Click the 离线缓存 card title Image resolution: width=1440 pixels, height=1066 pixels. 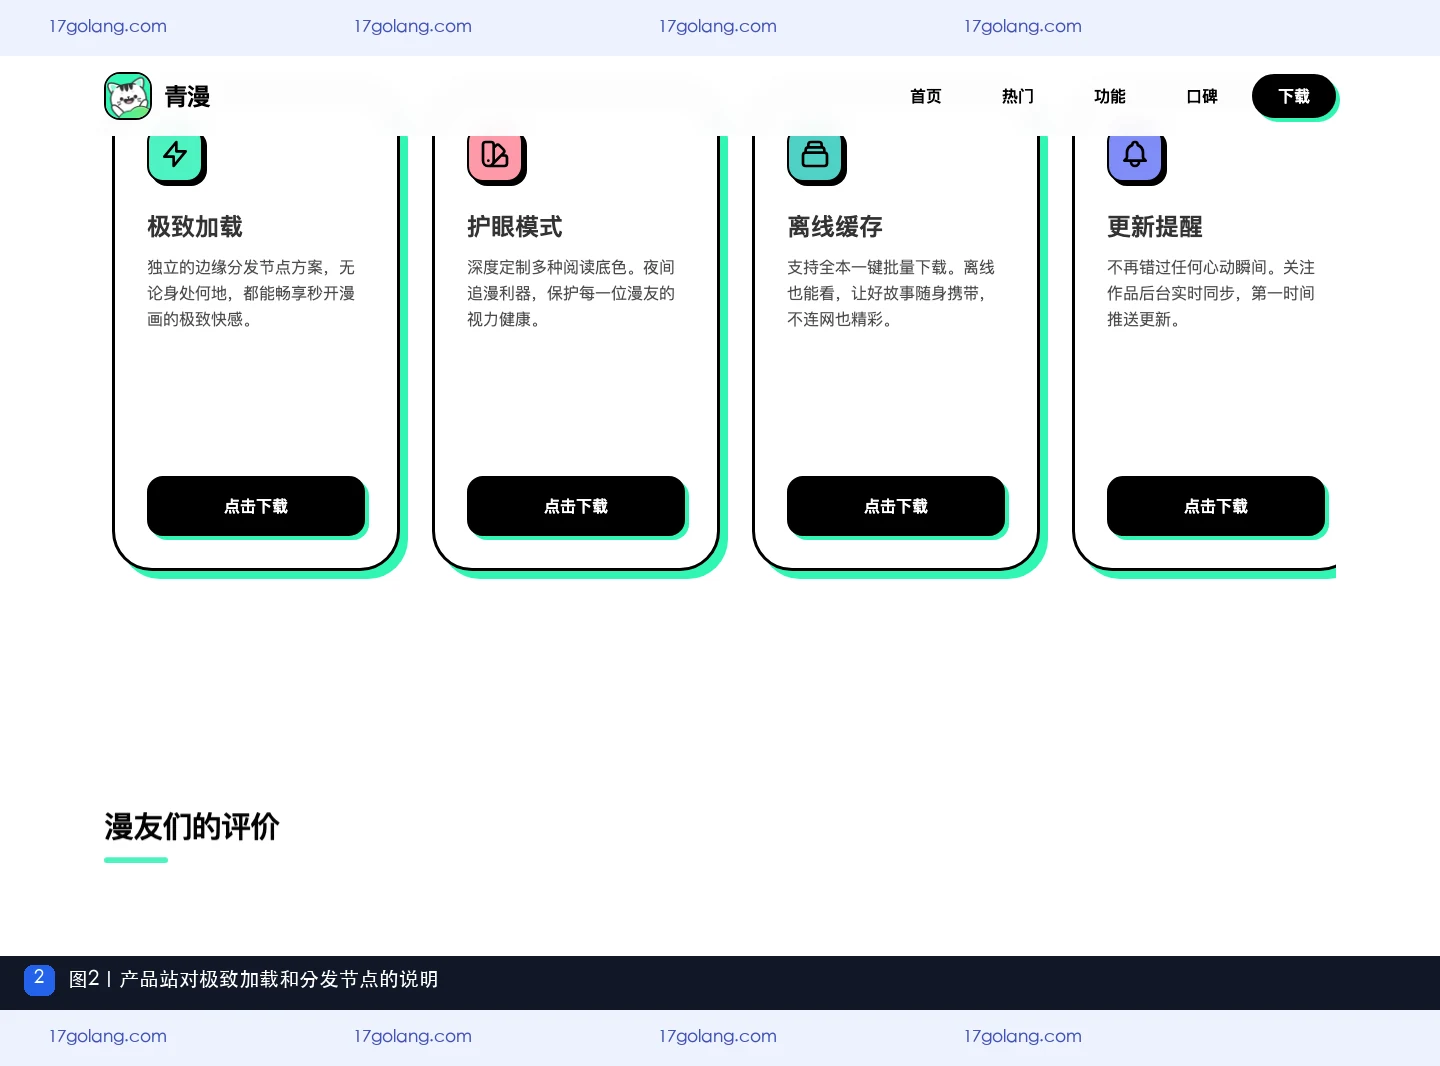pos(835,227)
